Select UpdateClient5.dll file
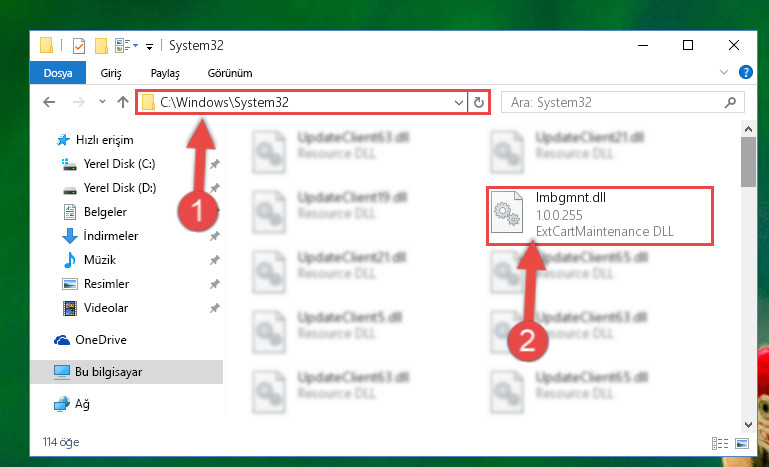The image size is (769, 467). click(x=328, y=332)
